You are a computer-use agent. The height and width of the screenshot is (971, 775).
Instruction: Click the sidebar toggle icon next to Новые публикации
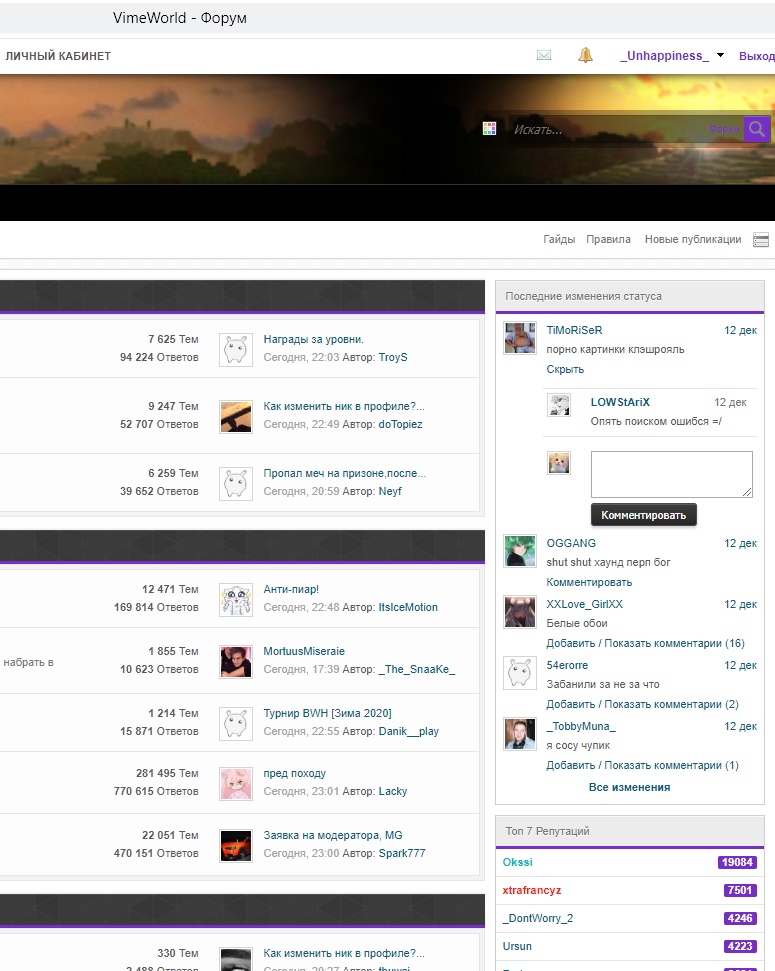[761, 240]
